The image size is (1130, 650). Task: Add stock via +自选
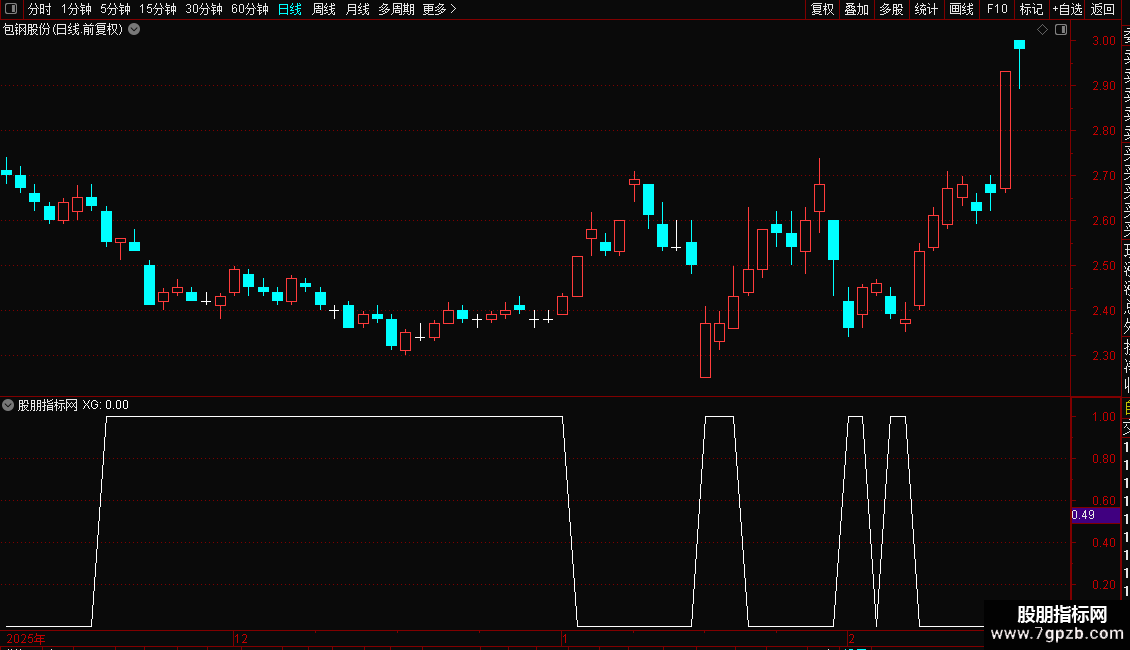1067,9
